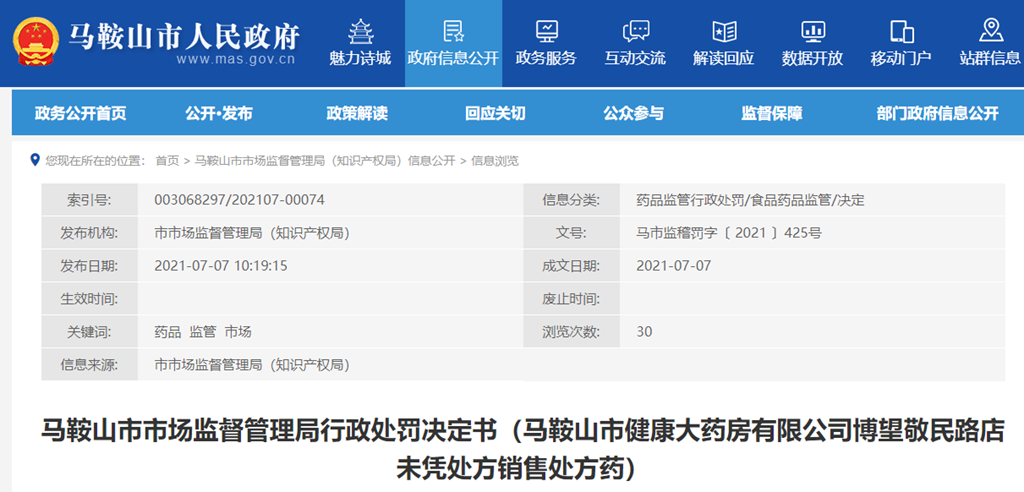This screenshot has width=1024, height=492.
Task: Select view count value 30
Action: click(644, 332)
